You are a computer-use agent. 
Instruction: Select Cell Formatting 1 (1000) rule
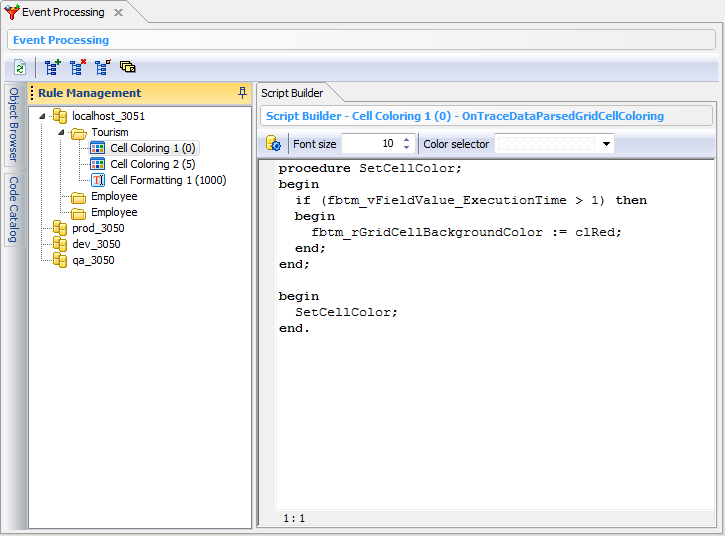(x=168, y=180)
